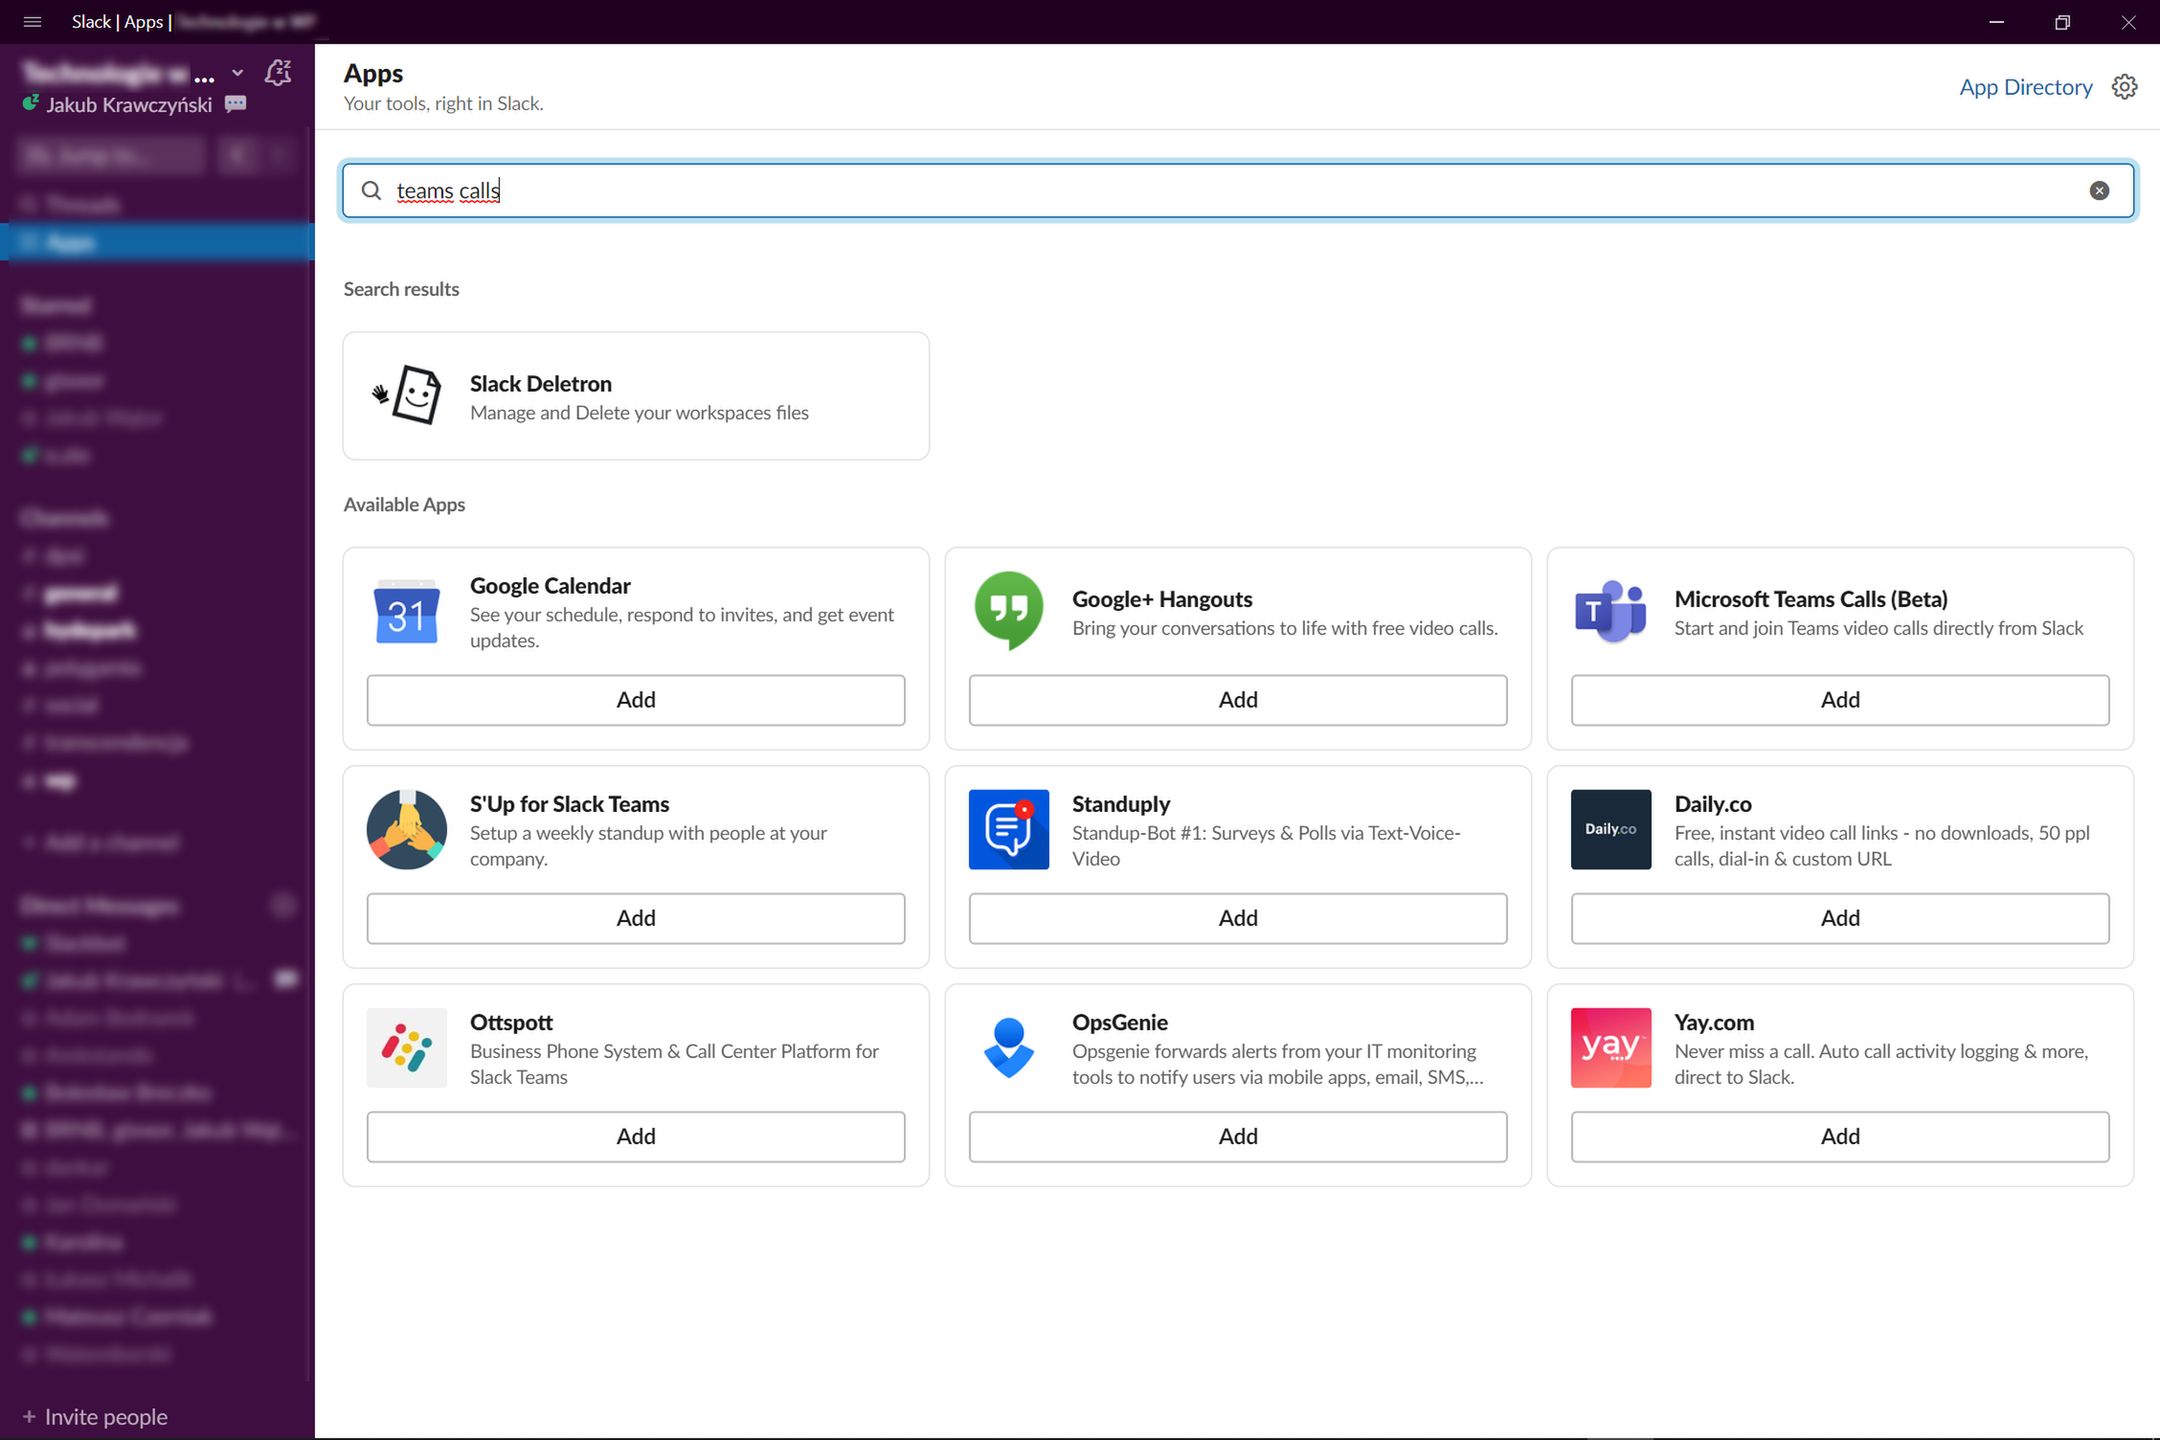Open app settings via the gear icon

click(2123, 87)
